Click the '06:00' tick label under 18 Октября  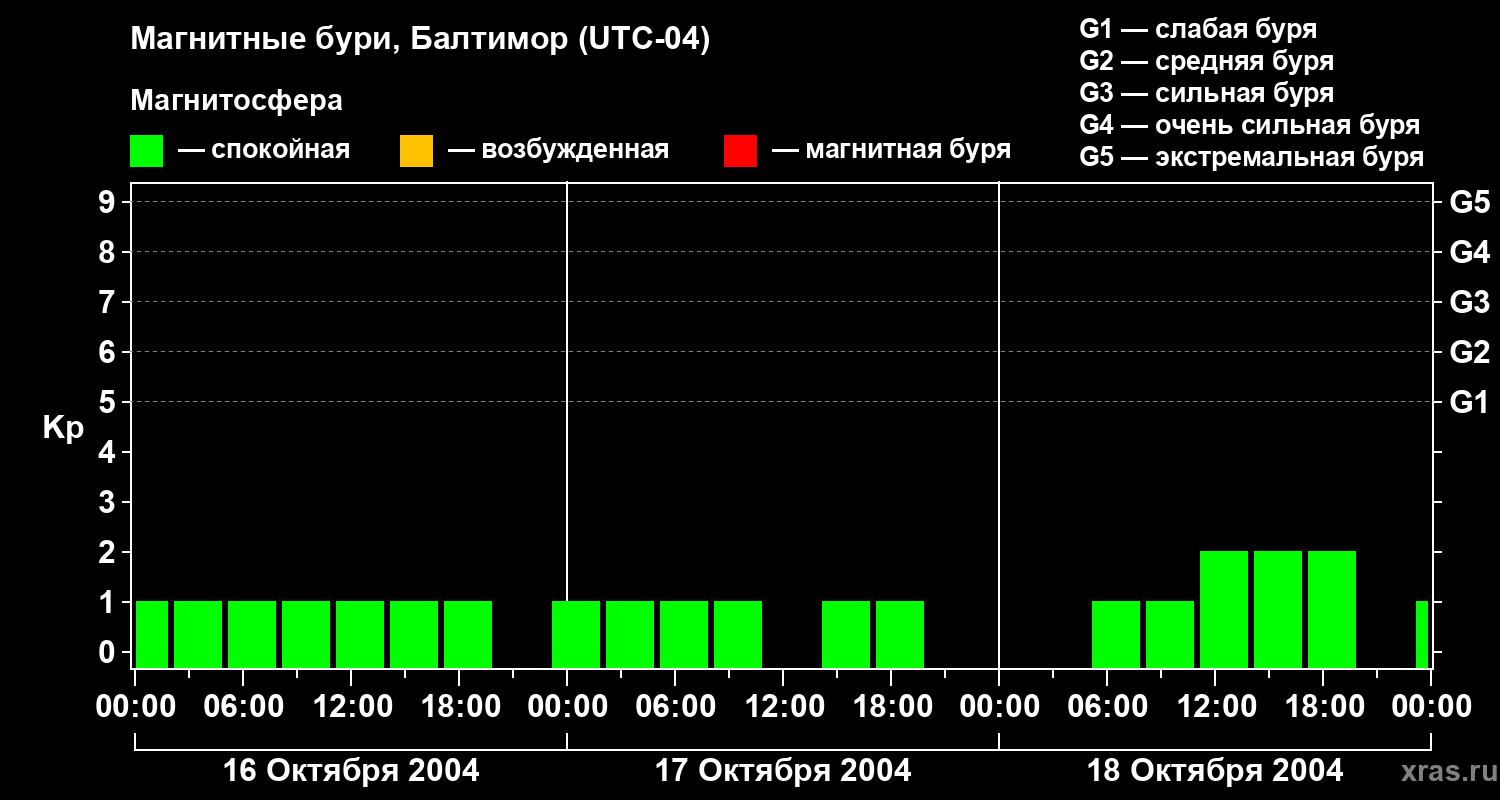point(1107,707)
